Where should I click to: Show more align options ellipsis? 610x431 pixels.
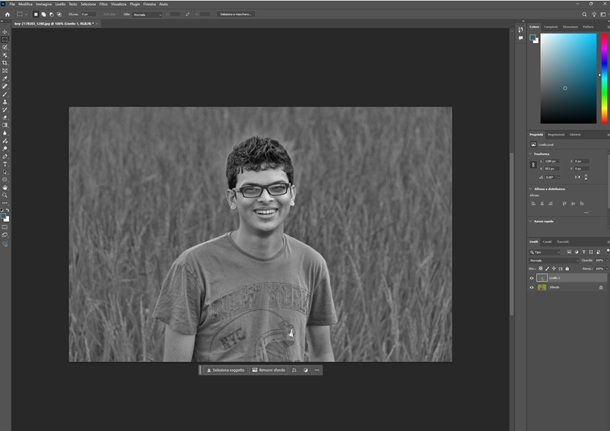(x=586, y=213)
